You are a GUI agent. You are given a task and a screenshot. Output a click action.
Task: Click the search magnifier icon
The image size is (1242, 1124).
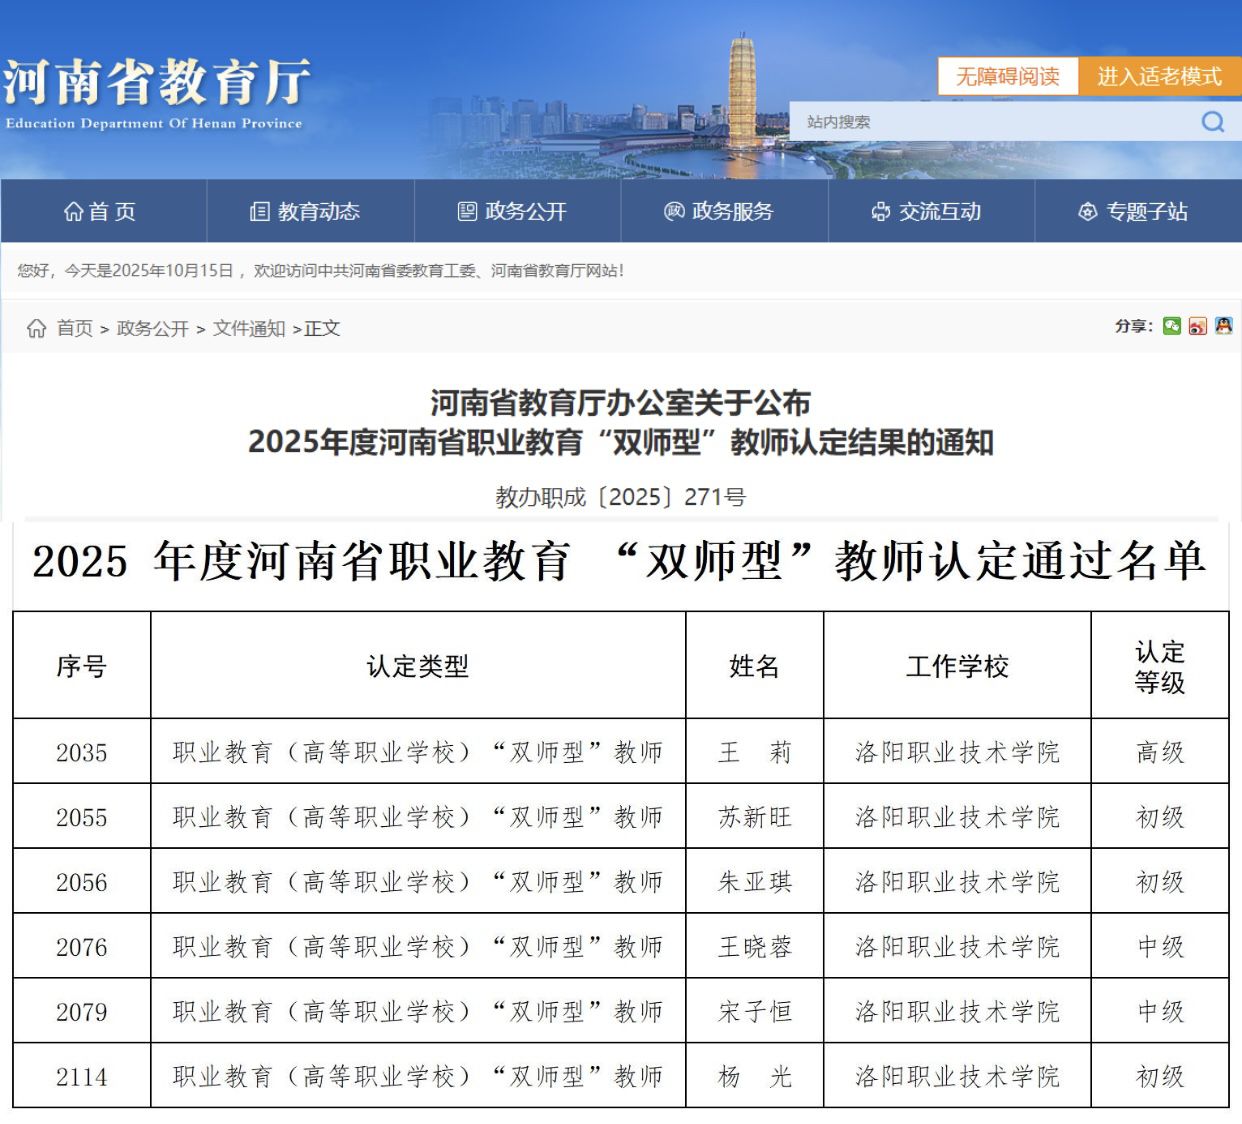tap(1212, 122)
